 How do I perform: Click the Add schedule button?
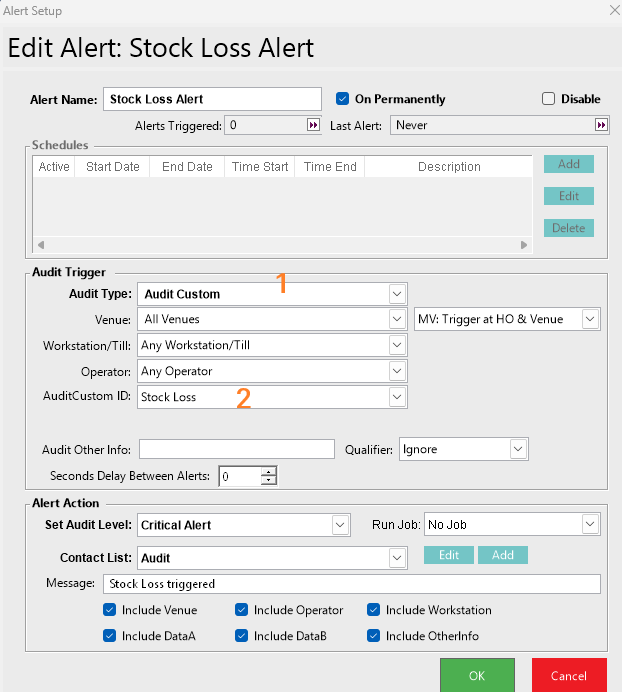click(568, 164)
